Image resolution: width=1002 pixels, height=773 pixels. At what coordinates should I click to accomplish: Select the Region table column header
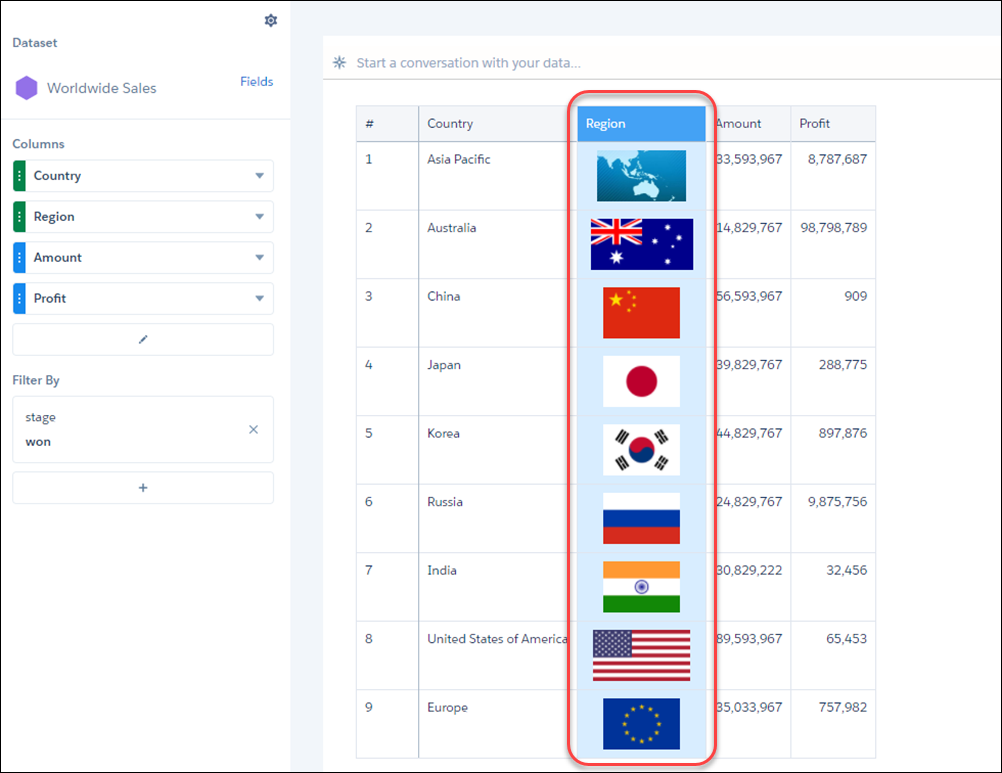(x=642, y=124)
